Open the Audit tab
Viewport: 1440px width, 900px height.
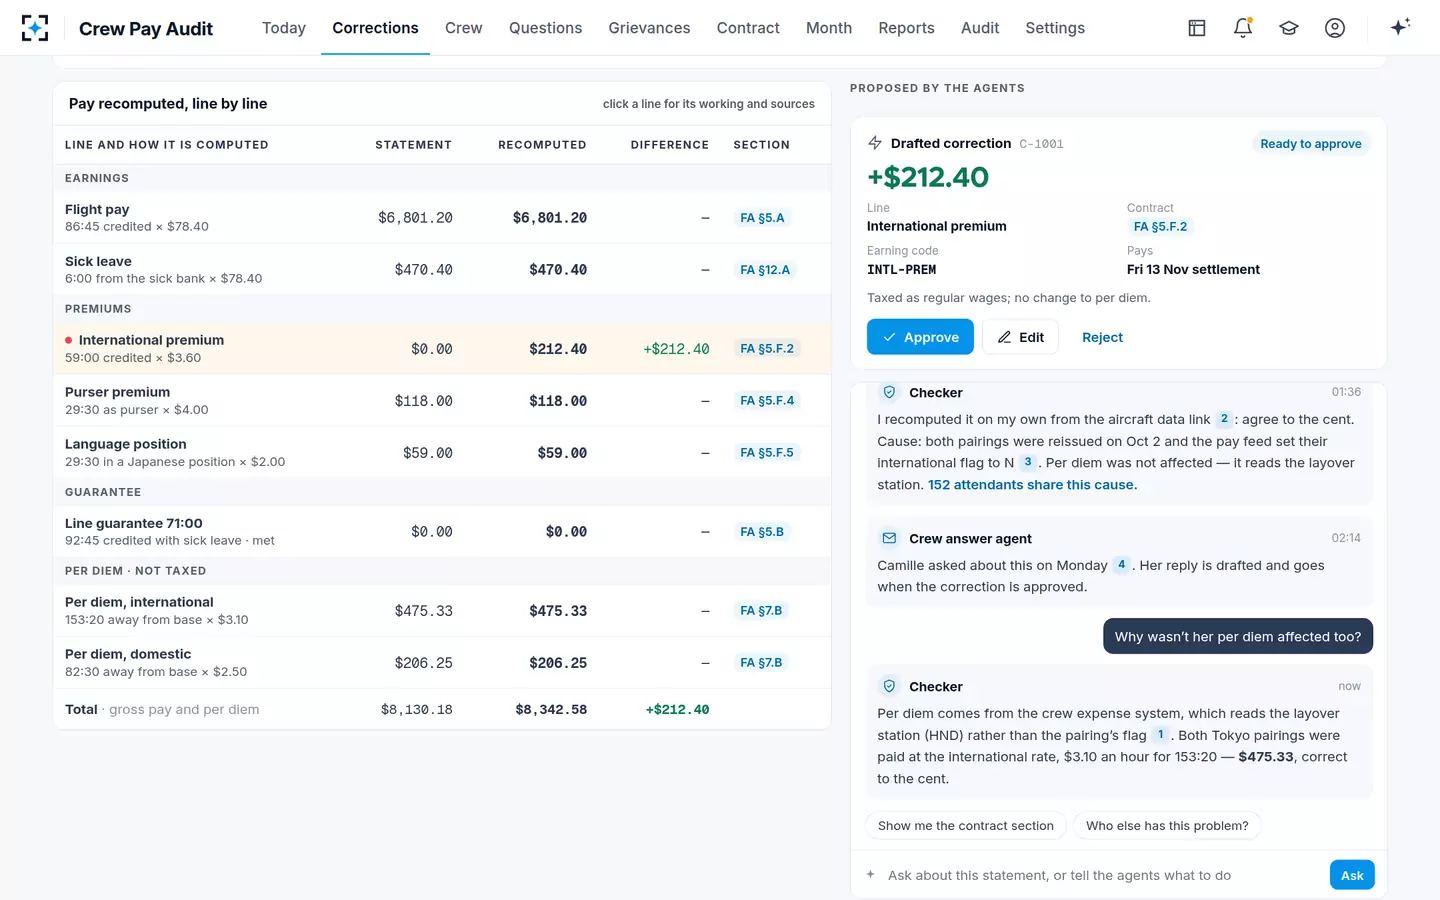tap(980, 28)
